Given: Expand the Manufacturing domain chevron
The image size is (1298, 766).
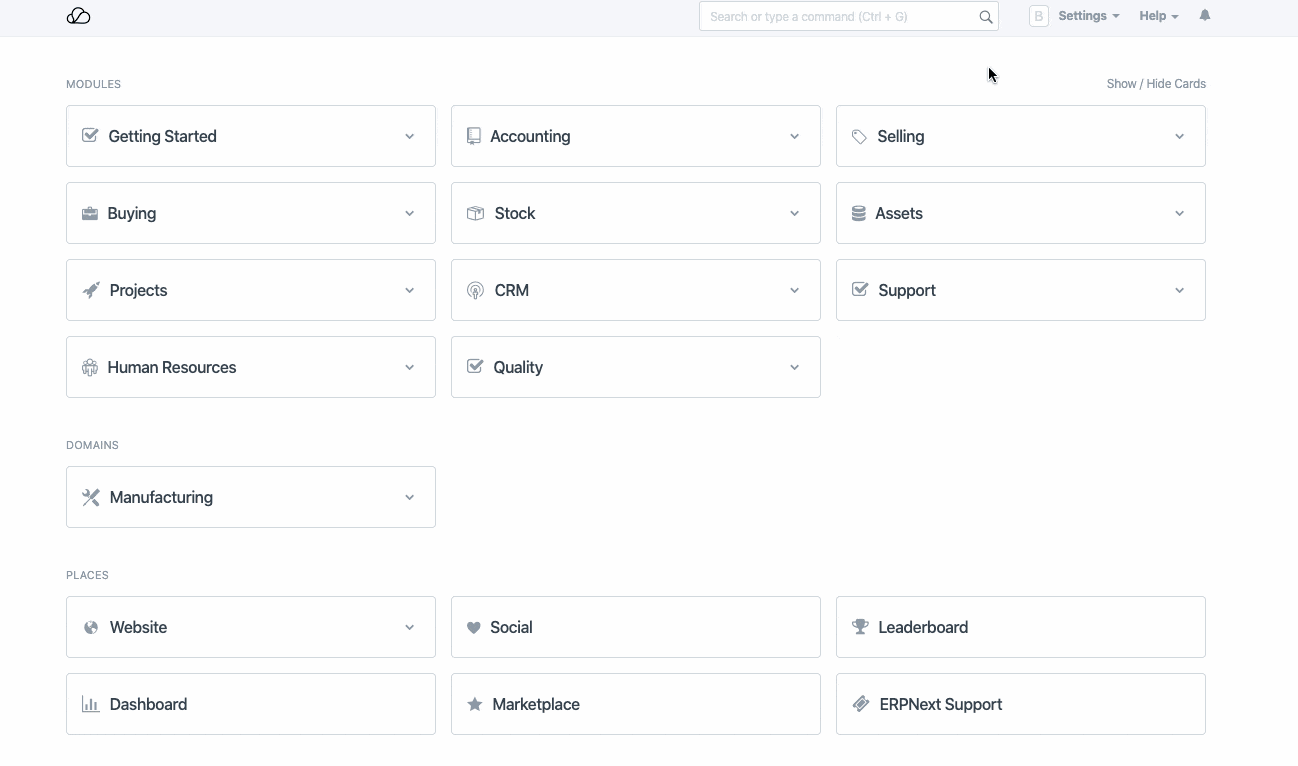Looking at the screenshot, I should pos(409,498).
